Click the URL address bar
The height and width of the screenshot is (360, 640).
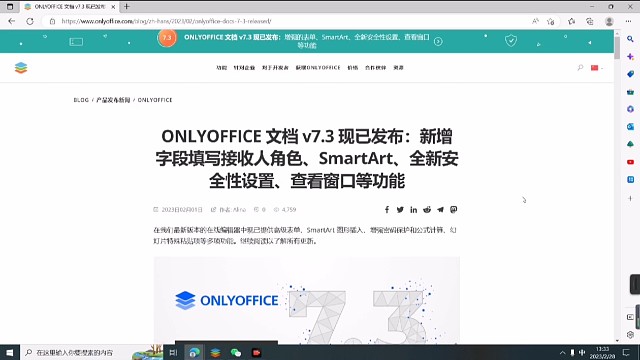click(x=286, y=21)
